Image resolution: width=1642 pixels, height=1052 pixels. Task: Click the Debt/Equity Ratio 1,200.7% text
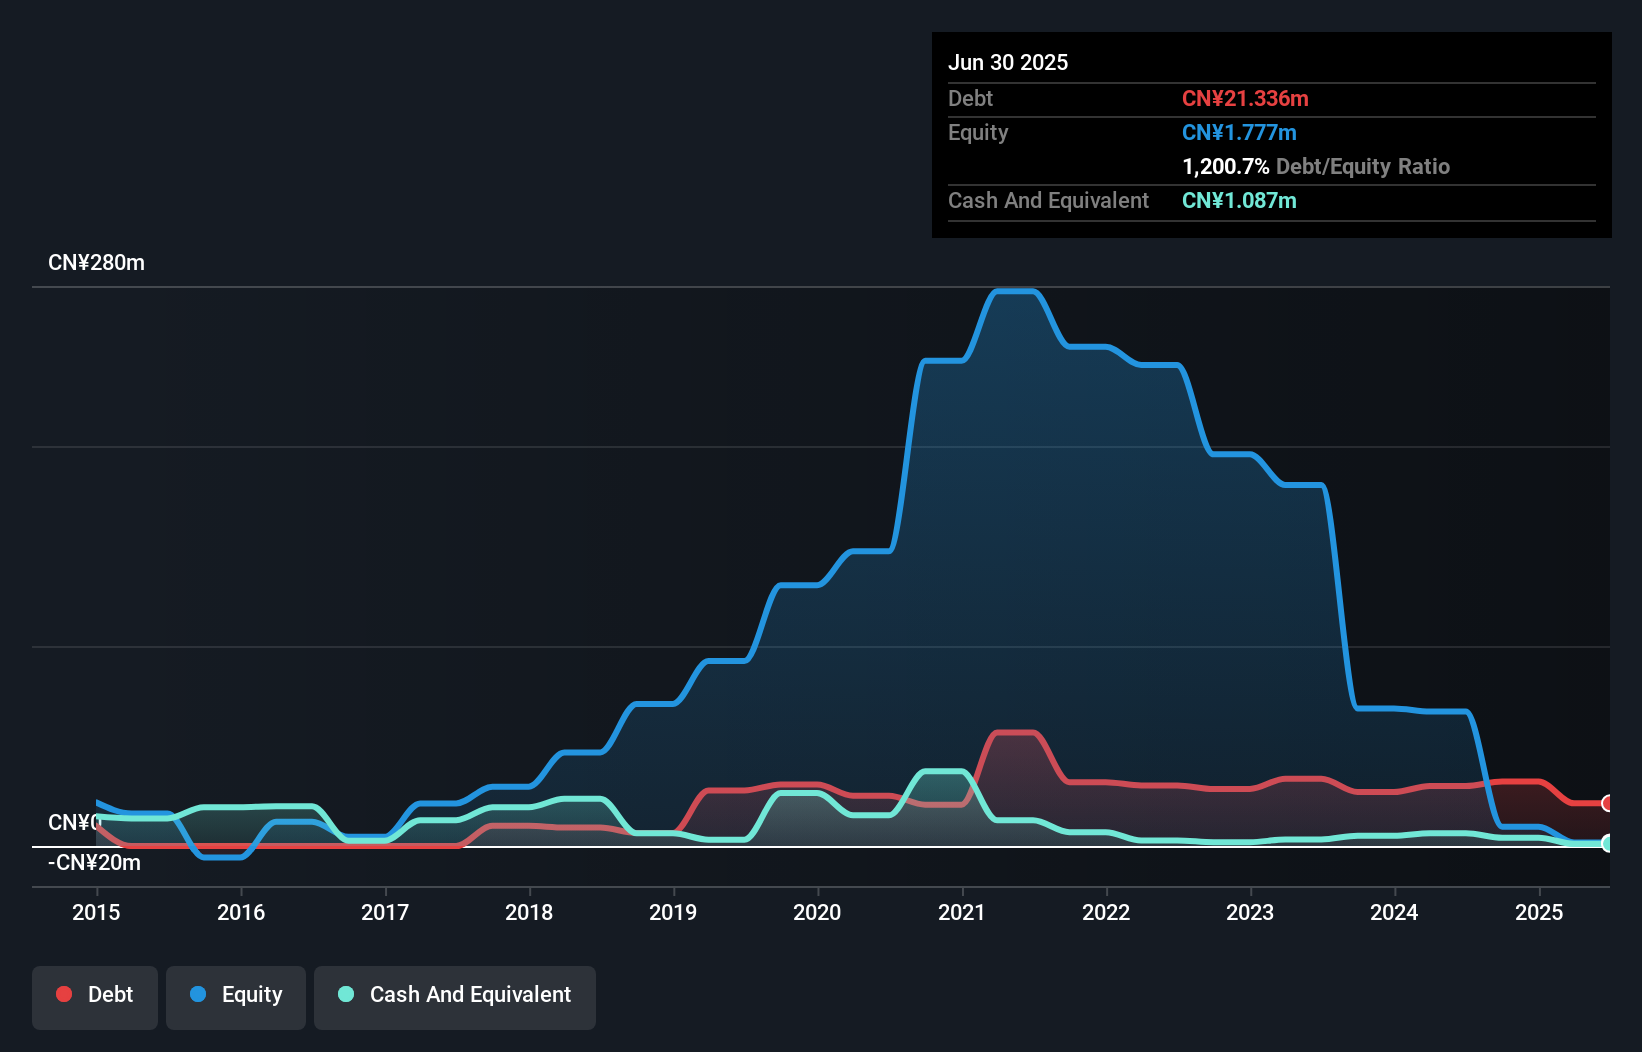click(1224, 167)
